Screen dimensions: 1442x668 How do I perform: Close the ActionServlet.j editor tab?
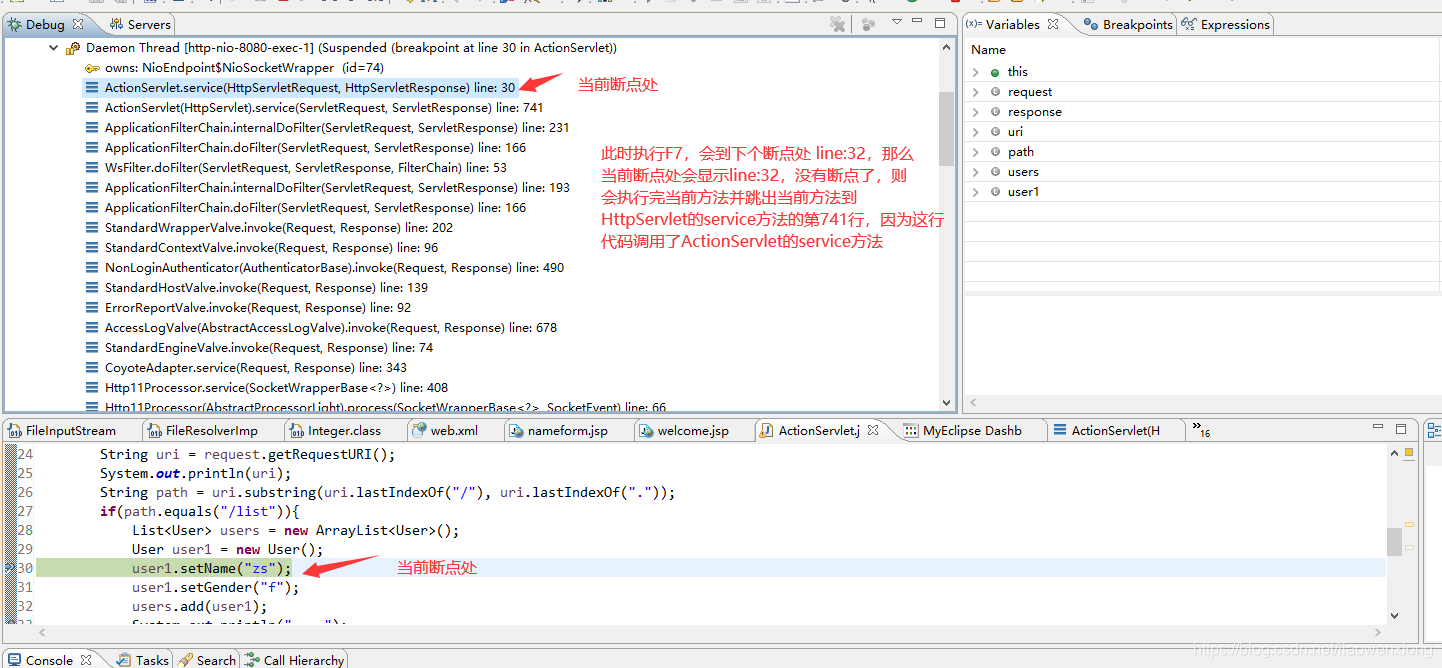point(873,430)
